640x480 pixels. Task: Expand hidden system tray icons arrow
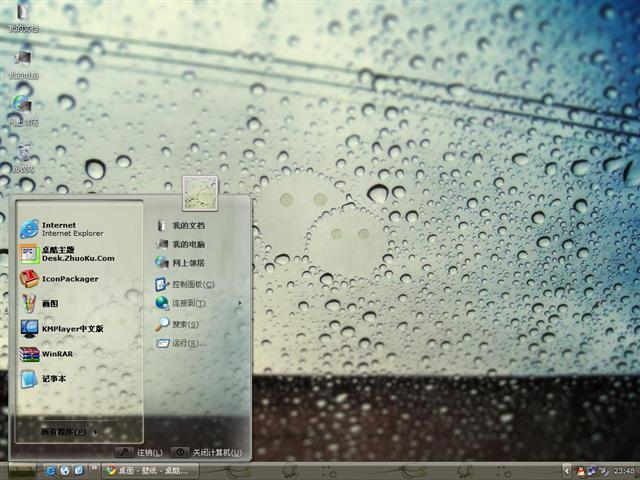(x=567, y=471)
